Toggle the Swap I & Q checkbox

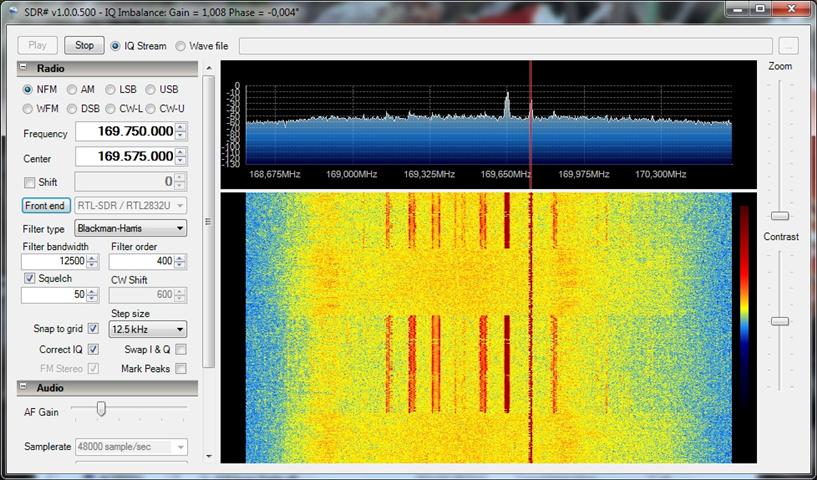[x=181, y=349]
